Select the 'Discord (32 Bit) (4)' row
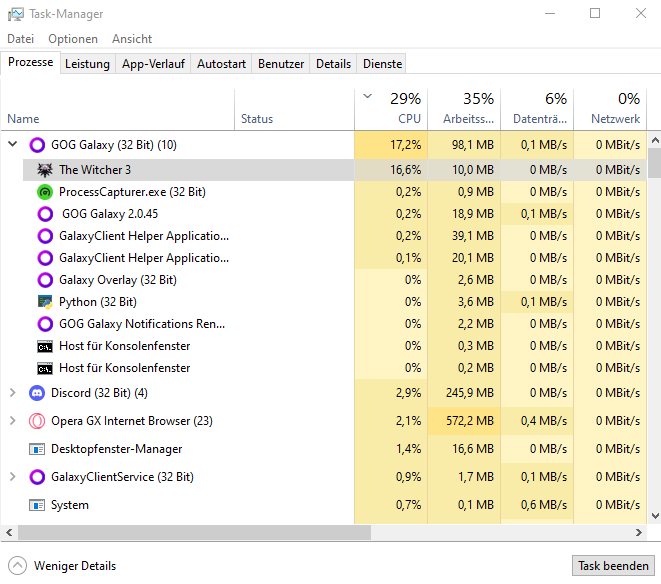Viewport: 661px width, 584px height. 324,393
